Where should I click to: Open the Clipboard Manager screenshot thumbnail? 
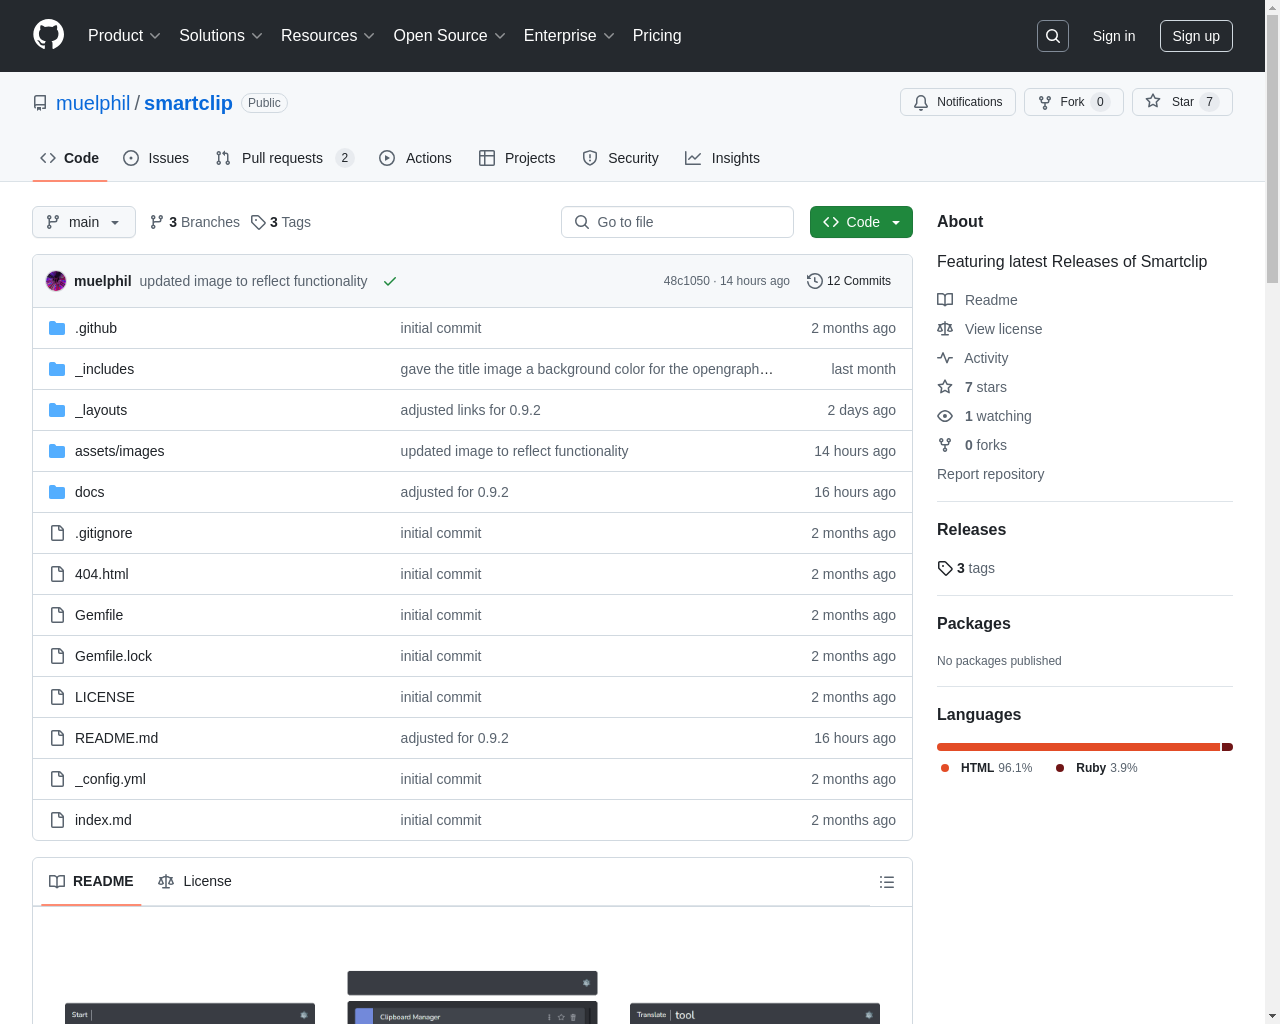pos(472,997)
